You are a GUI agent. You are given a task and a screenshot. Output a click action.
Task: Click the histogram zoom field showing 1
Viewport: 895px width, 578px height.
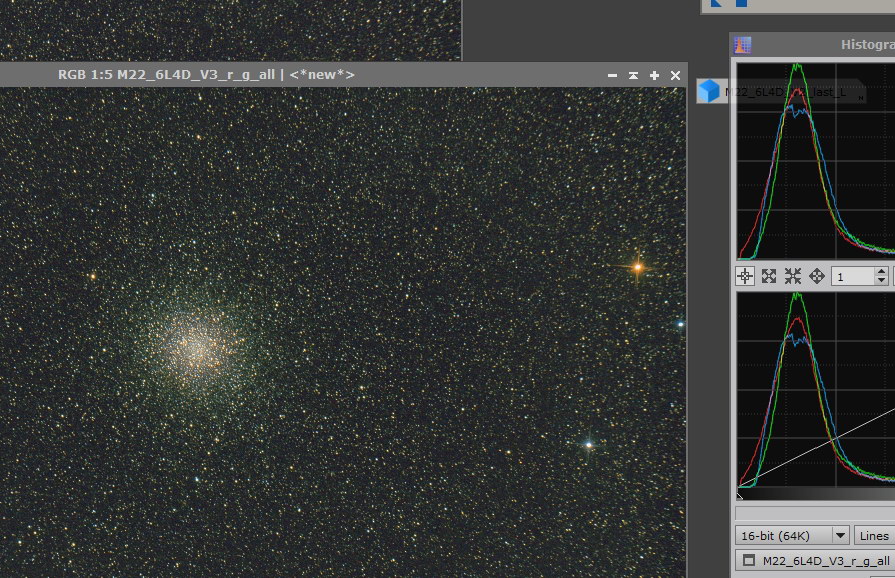point(853,277)
